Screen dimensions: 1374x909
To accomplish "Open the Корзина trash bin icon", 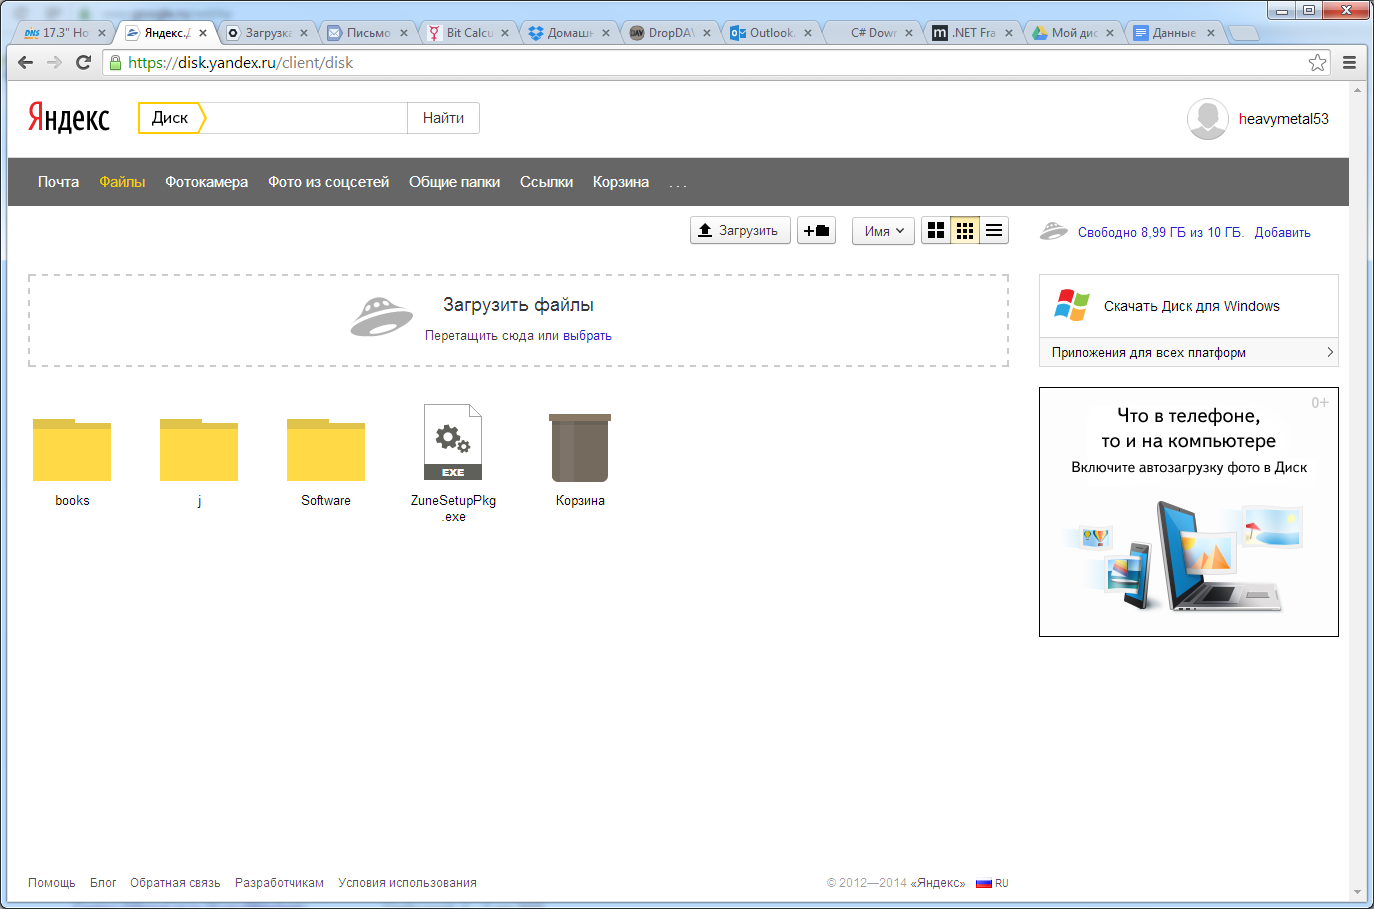I will tap(580, 448).
